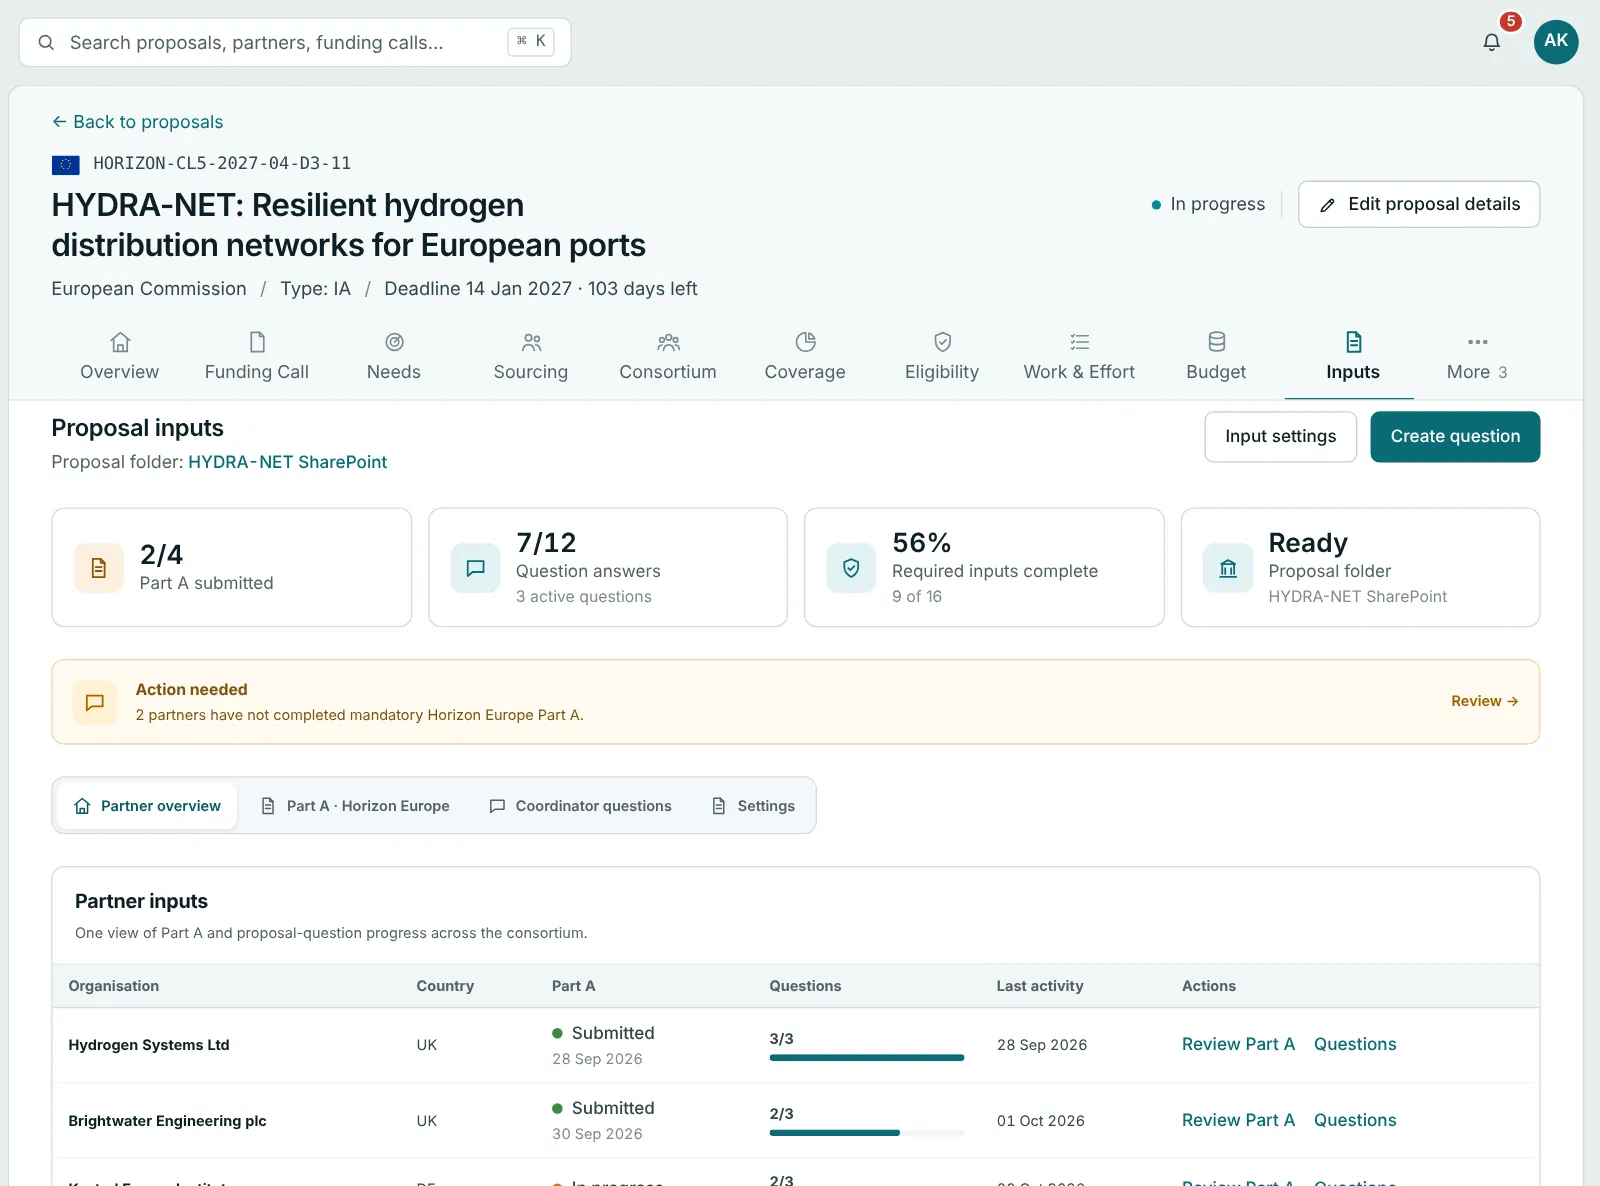The image size is (1600, 1186).
Task: Click the Part A submitted card icon
Action: coord(99,568)
